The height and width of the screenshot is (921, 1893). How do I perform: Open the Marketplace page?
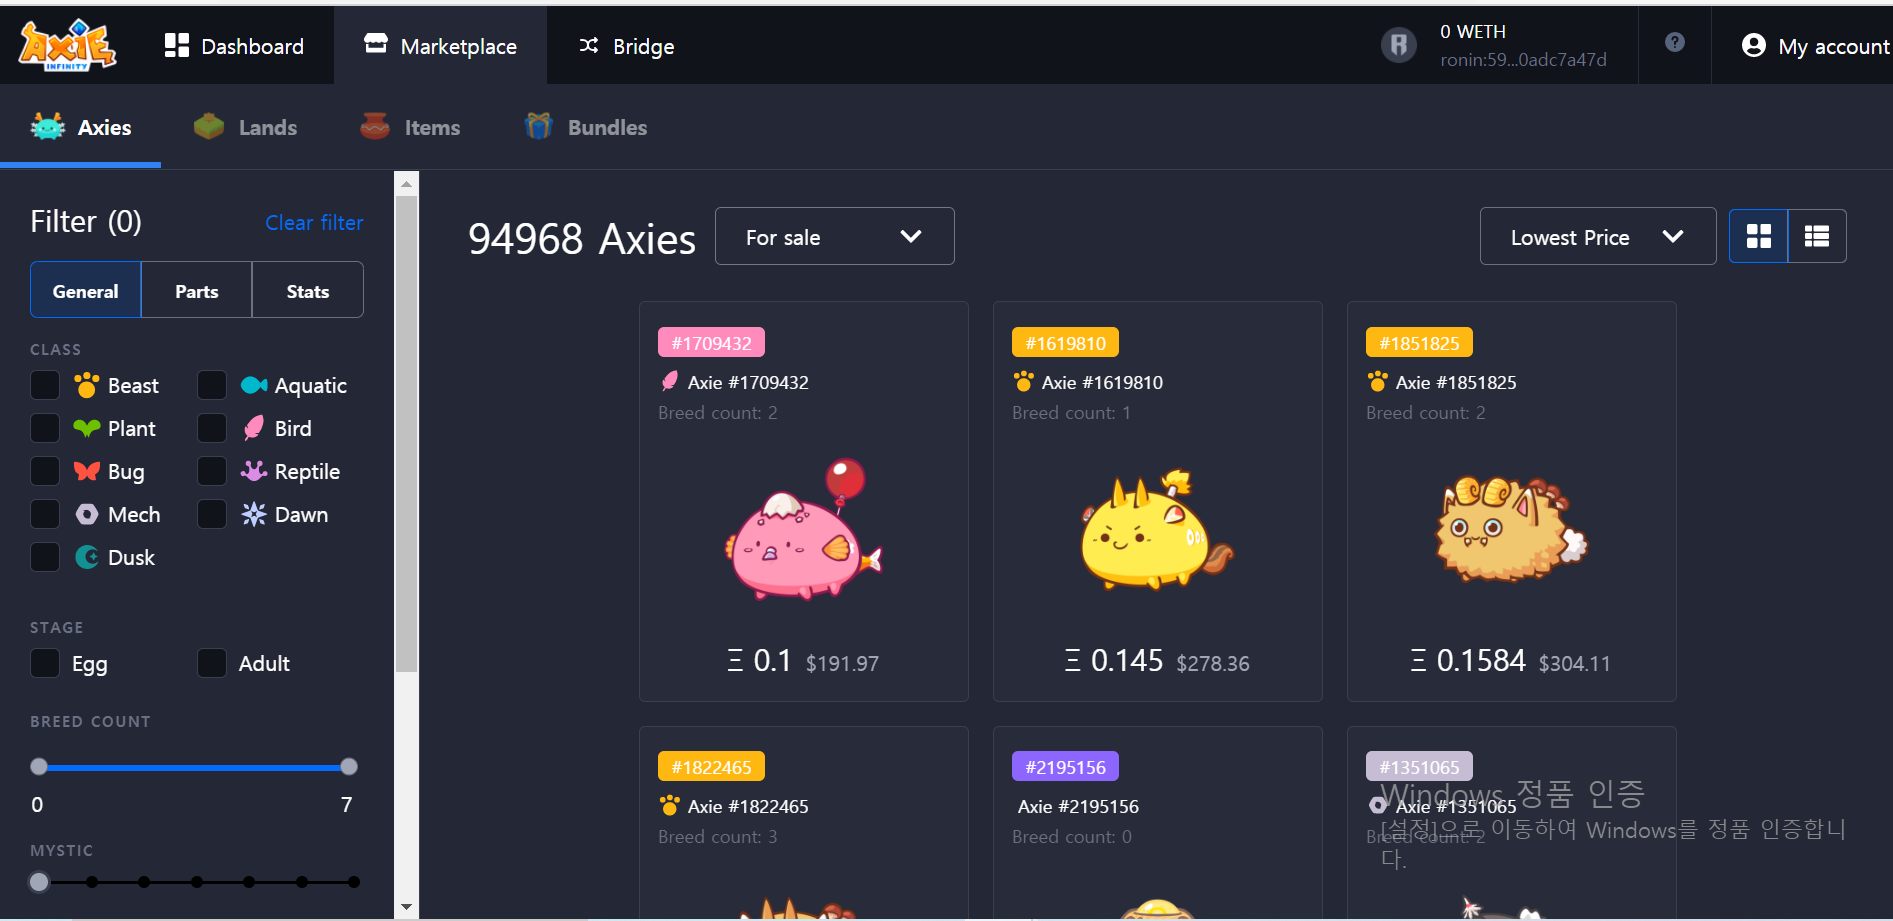pyautogui.click(x=440, y=46)
